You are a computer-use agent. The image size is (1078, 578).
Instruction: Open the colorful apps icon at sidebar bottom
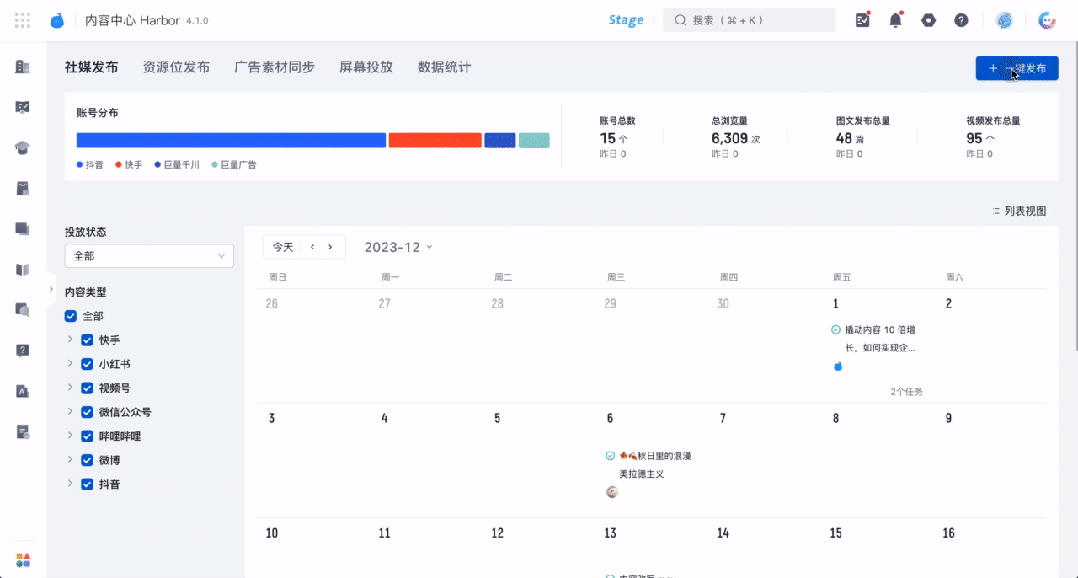click(23, 560)
